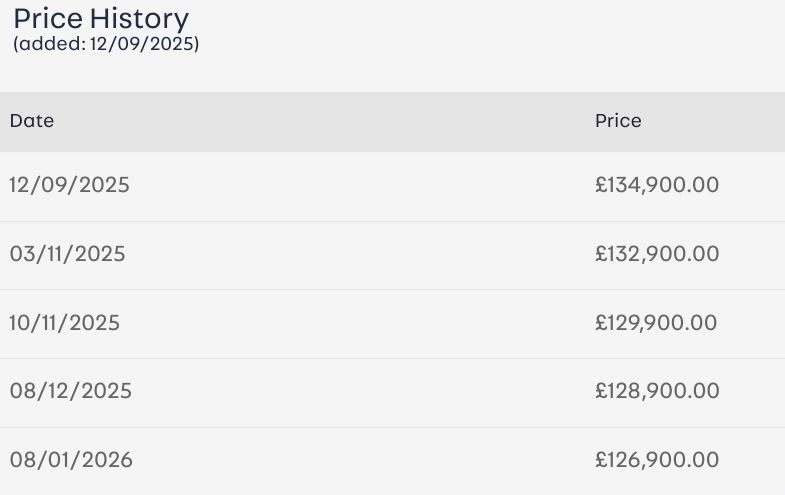
Task: Click the 08/12/2025 date entry
Action: 70,391
